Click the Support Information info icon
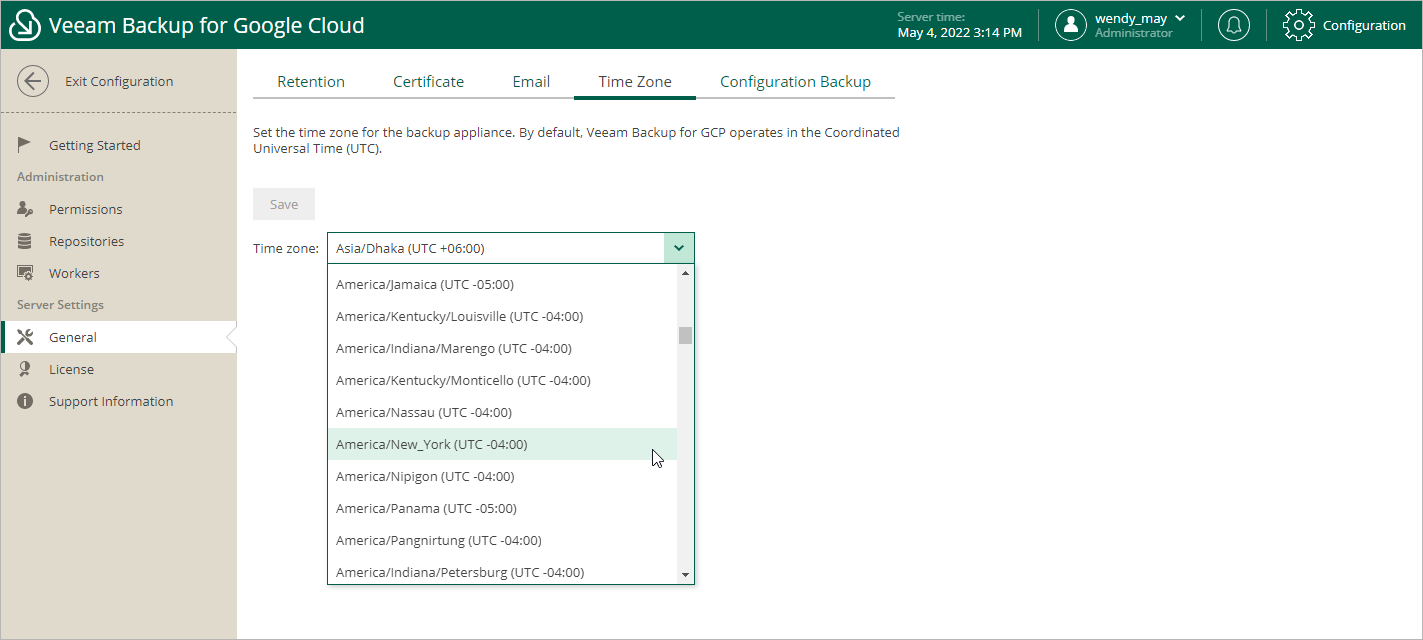 [x=25, y=401]
